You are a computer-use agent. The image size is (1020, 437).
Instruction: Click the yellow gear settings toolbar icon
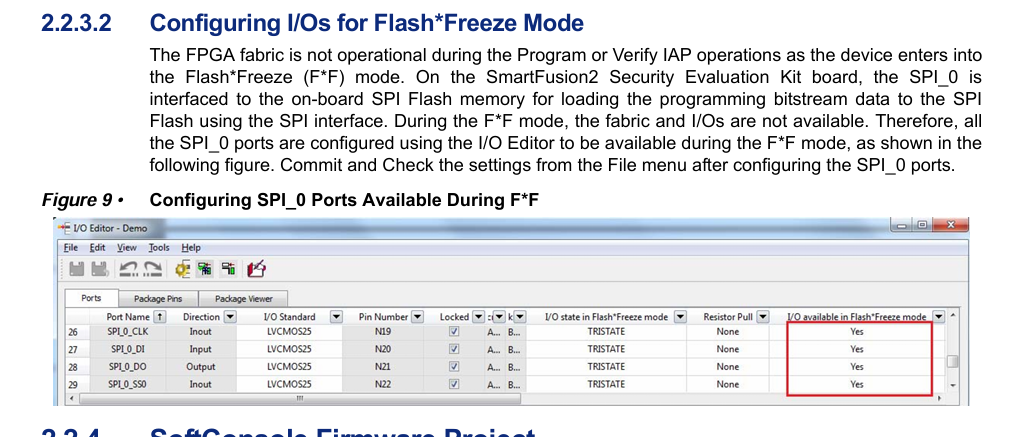[x=183, y=269]
